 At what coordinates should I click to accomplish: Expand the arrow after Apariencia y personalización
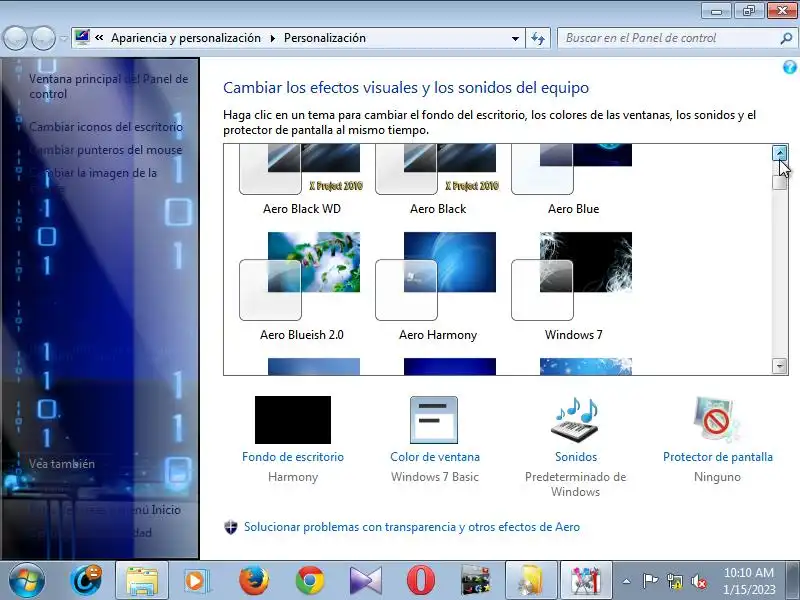(x=273, y=38)
